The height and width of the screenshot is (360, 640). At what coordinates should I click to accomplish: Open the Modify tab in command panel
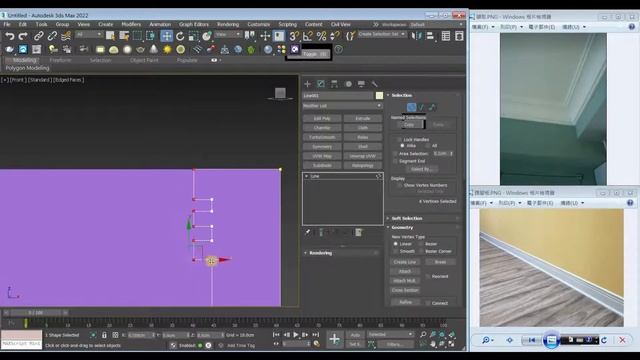pos(321,84)
